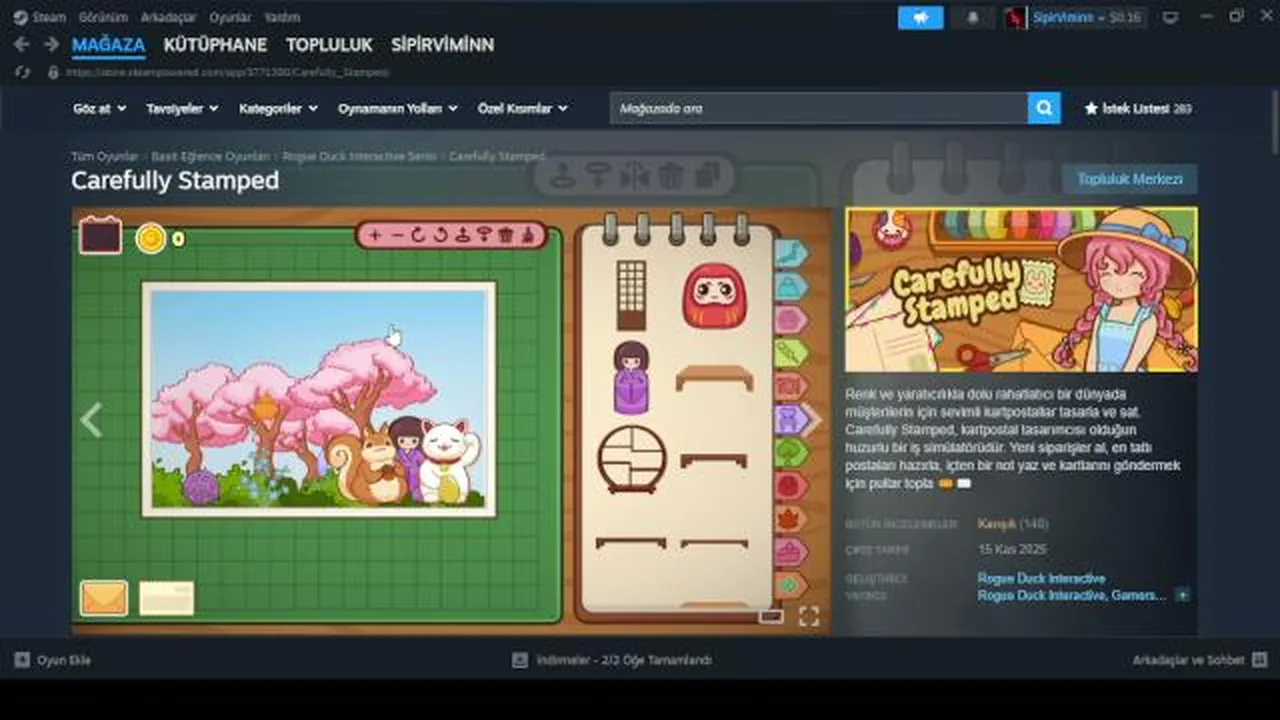
Task: Switch to the KÜTÜPHANE tab
Action: click(x=215, y=45)
